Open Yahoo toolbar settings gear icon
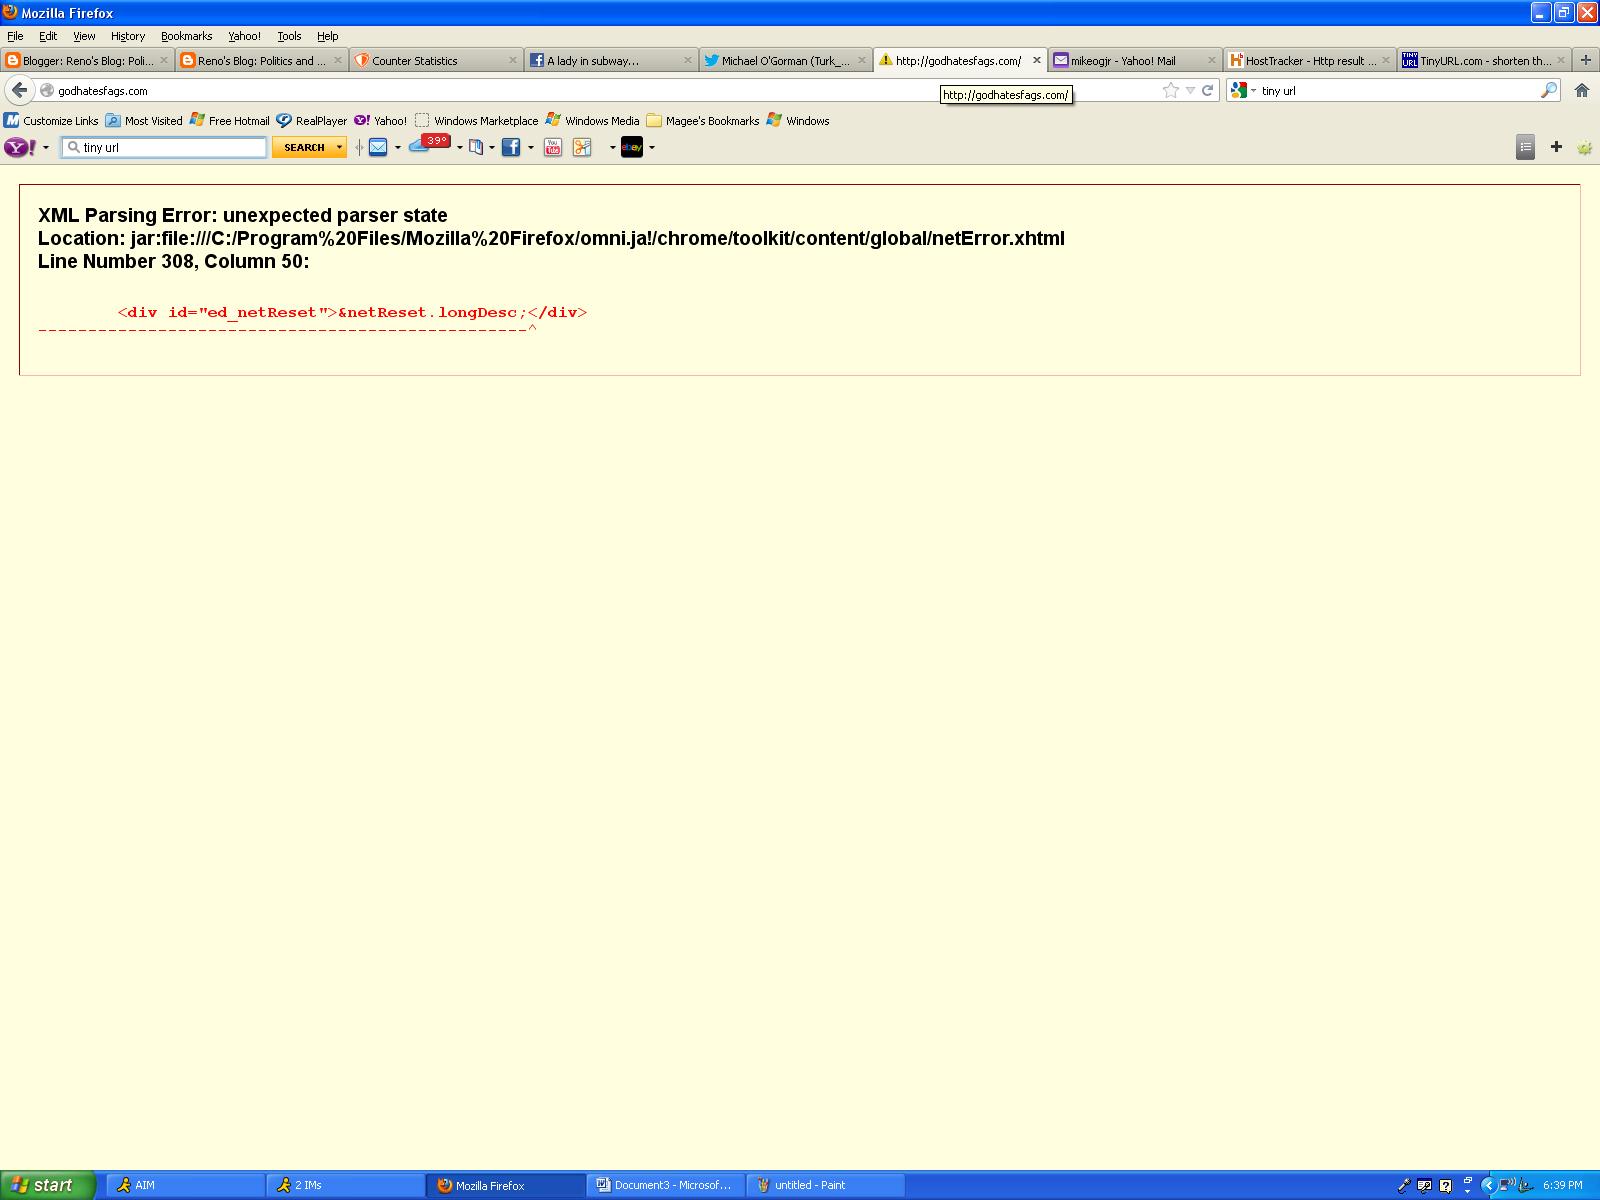 1584,147
